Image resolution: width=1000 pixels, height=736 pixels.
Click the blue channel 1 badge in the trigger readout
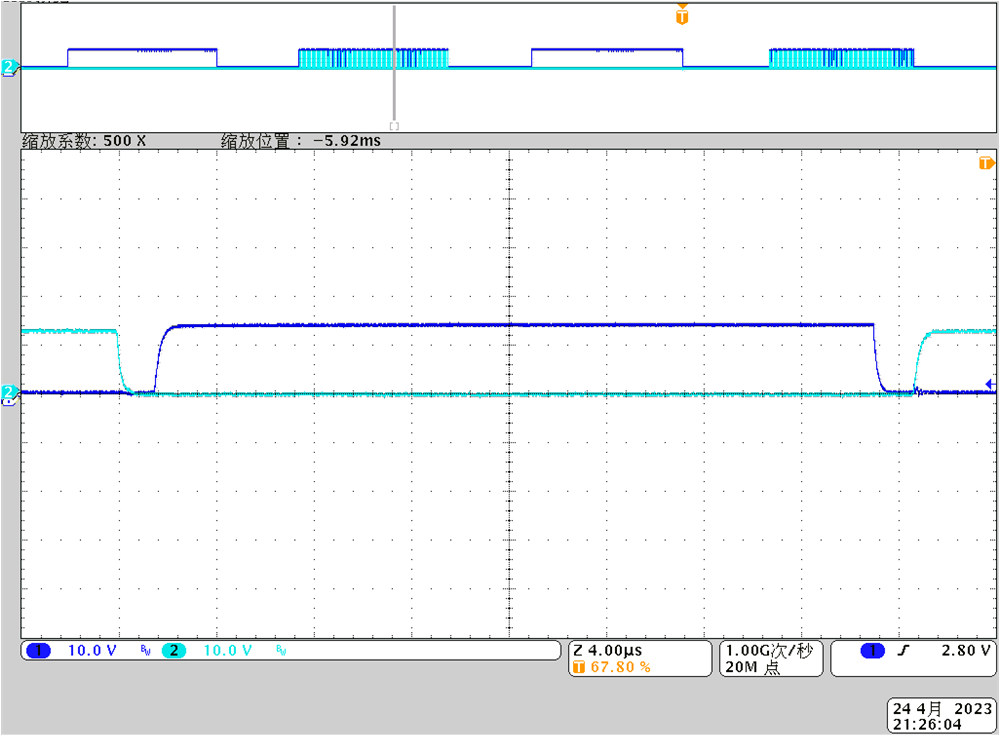point(873,650)
